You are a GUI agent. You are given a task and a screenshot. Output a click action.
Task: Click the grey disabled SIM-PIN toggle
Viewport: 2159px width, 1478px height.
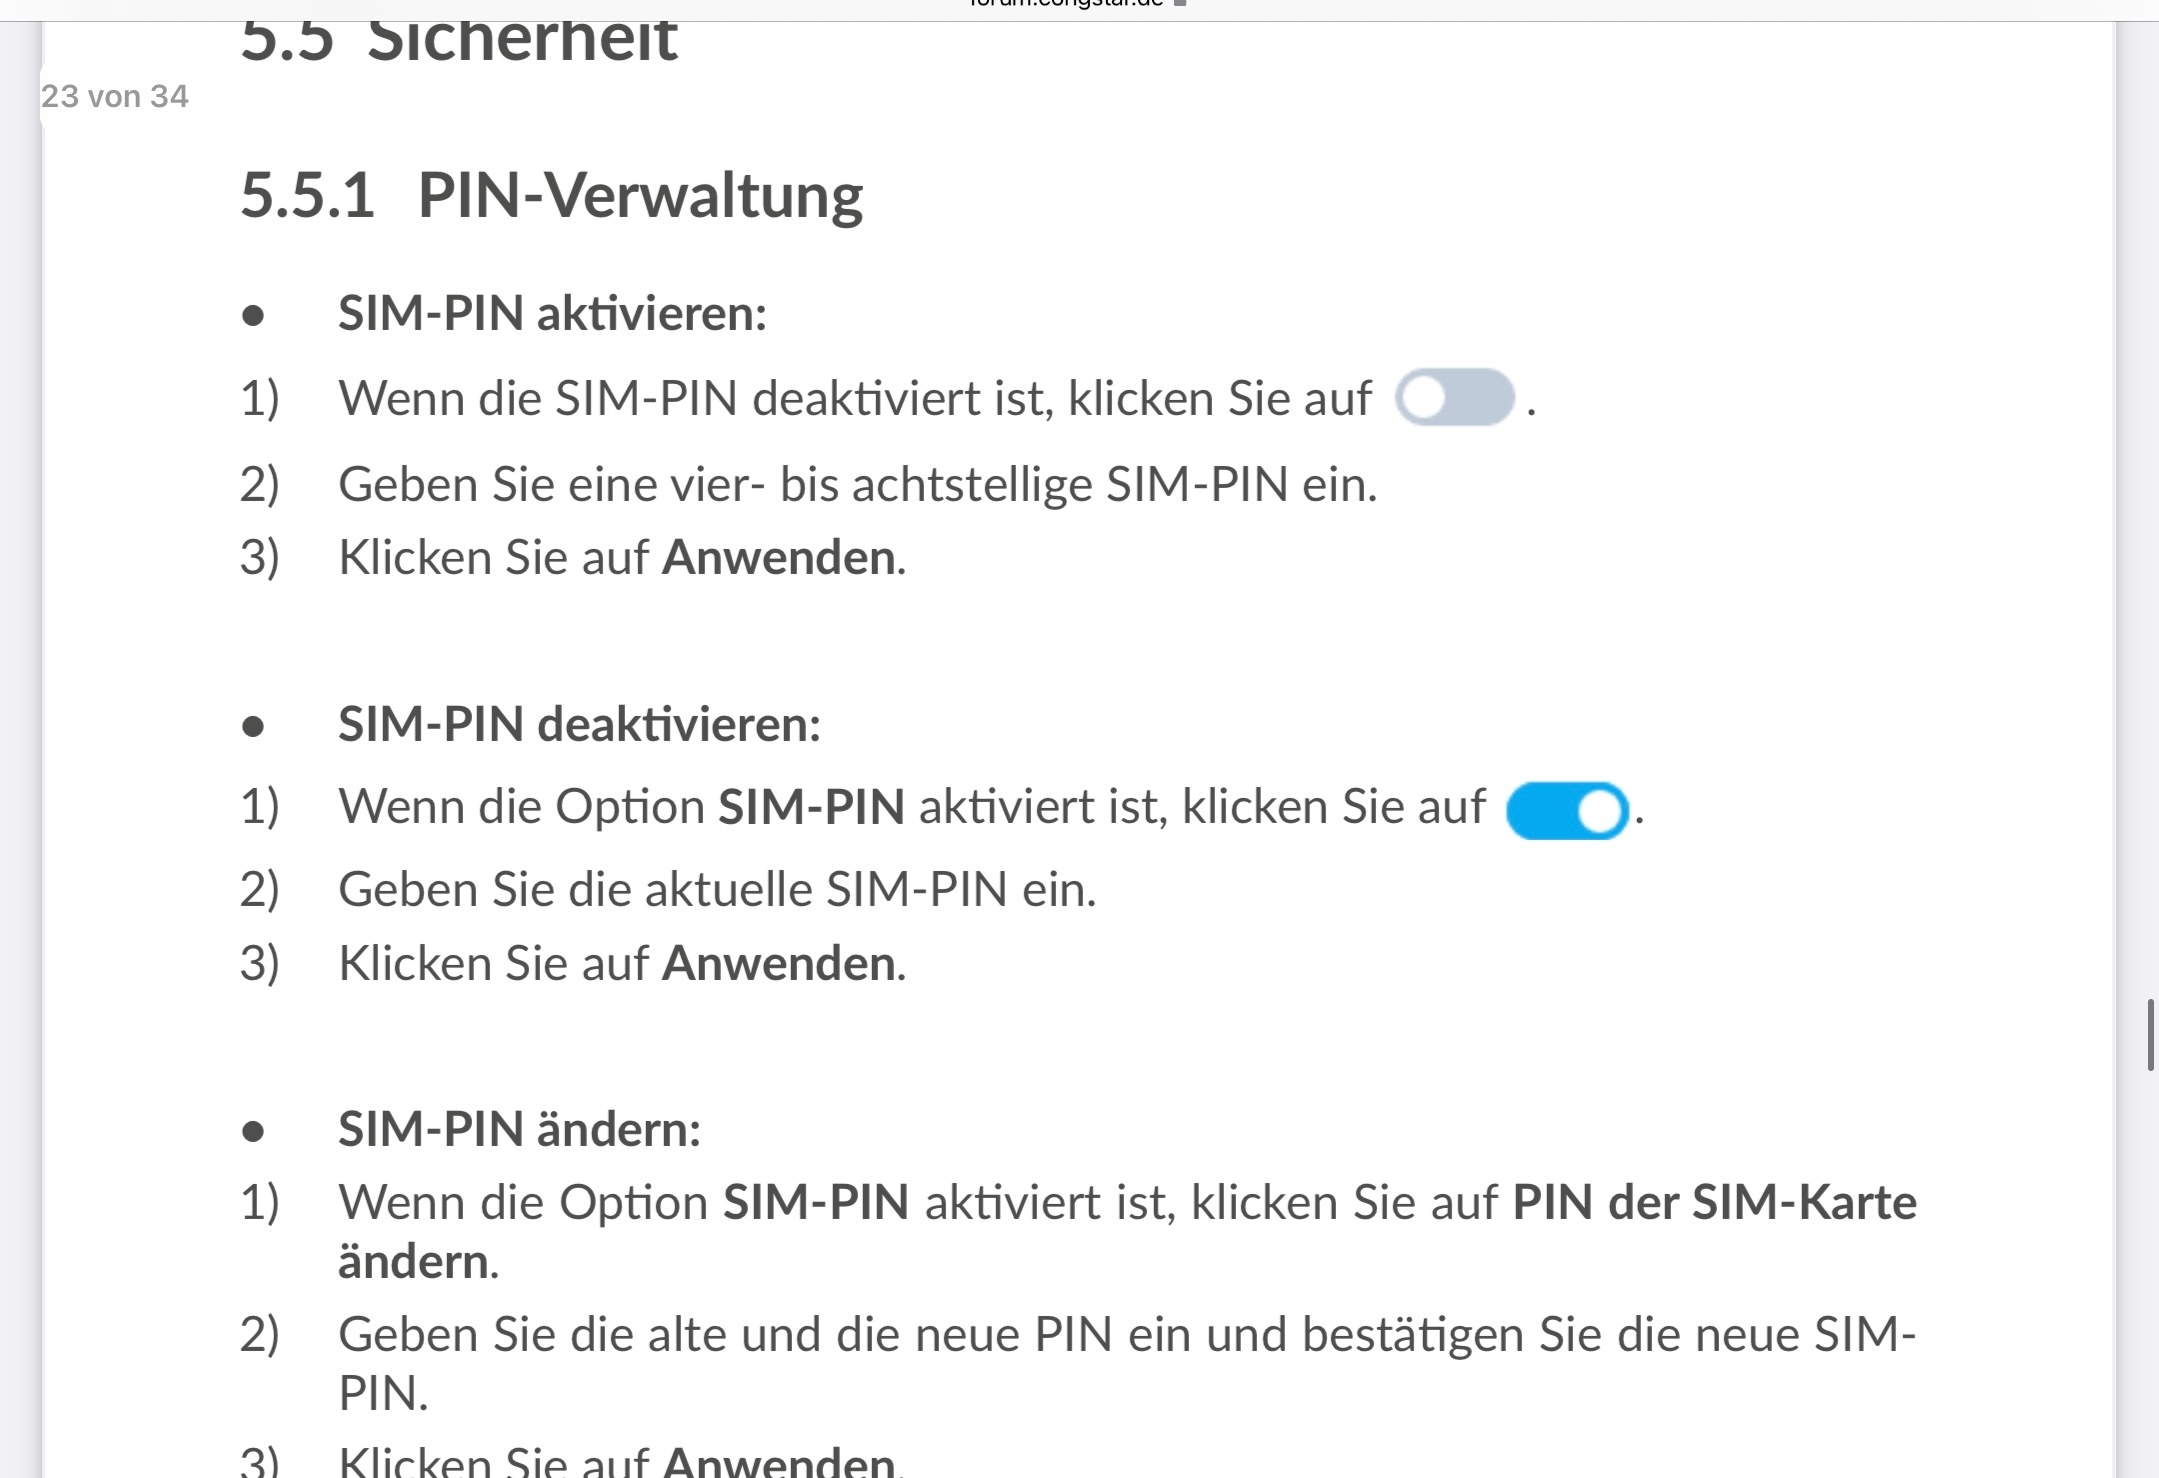pos(1455,397)
